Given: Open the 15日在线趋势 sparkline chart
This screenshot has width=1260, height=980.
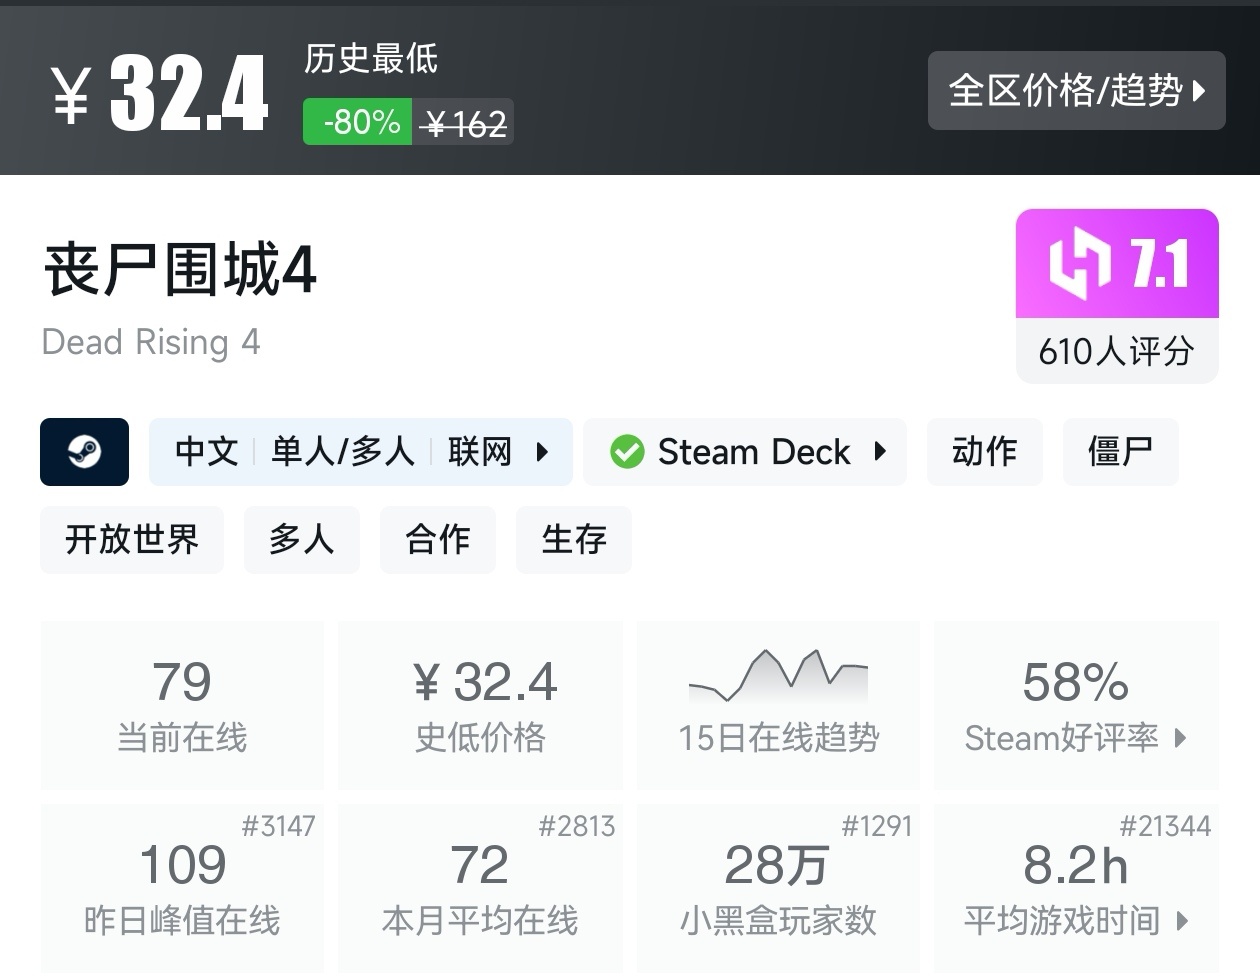Looking at the screenshot, I should [x=778, y=676].
